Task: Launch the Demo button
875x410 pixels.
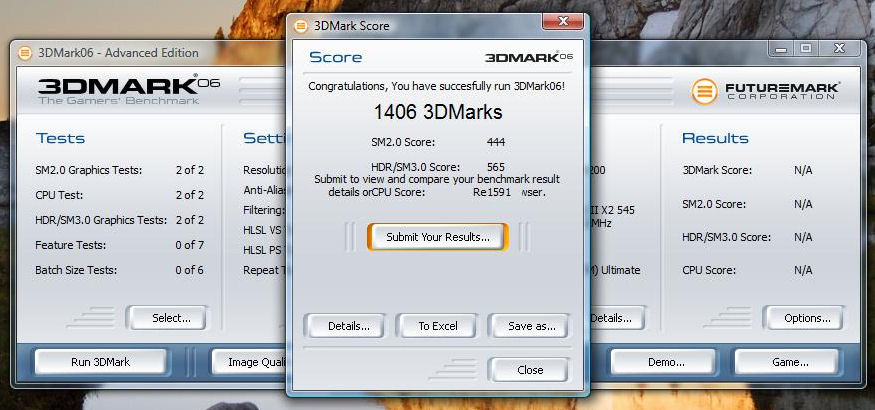Action: coord(663,362)
